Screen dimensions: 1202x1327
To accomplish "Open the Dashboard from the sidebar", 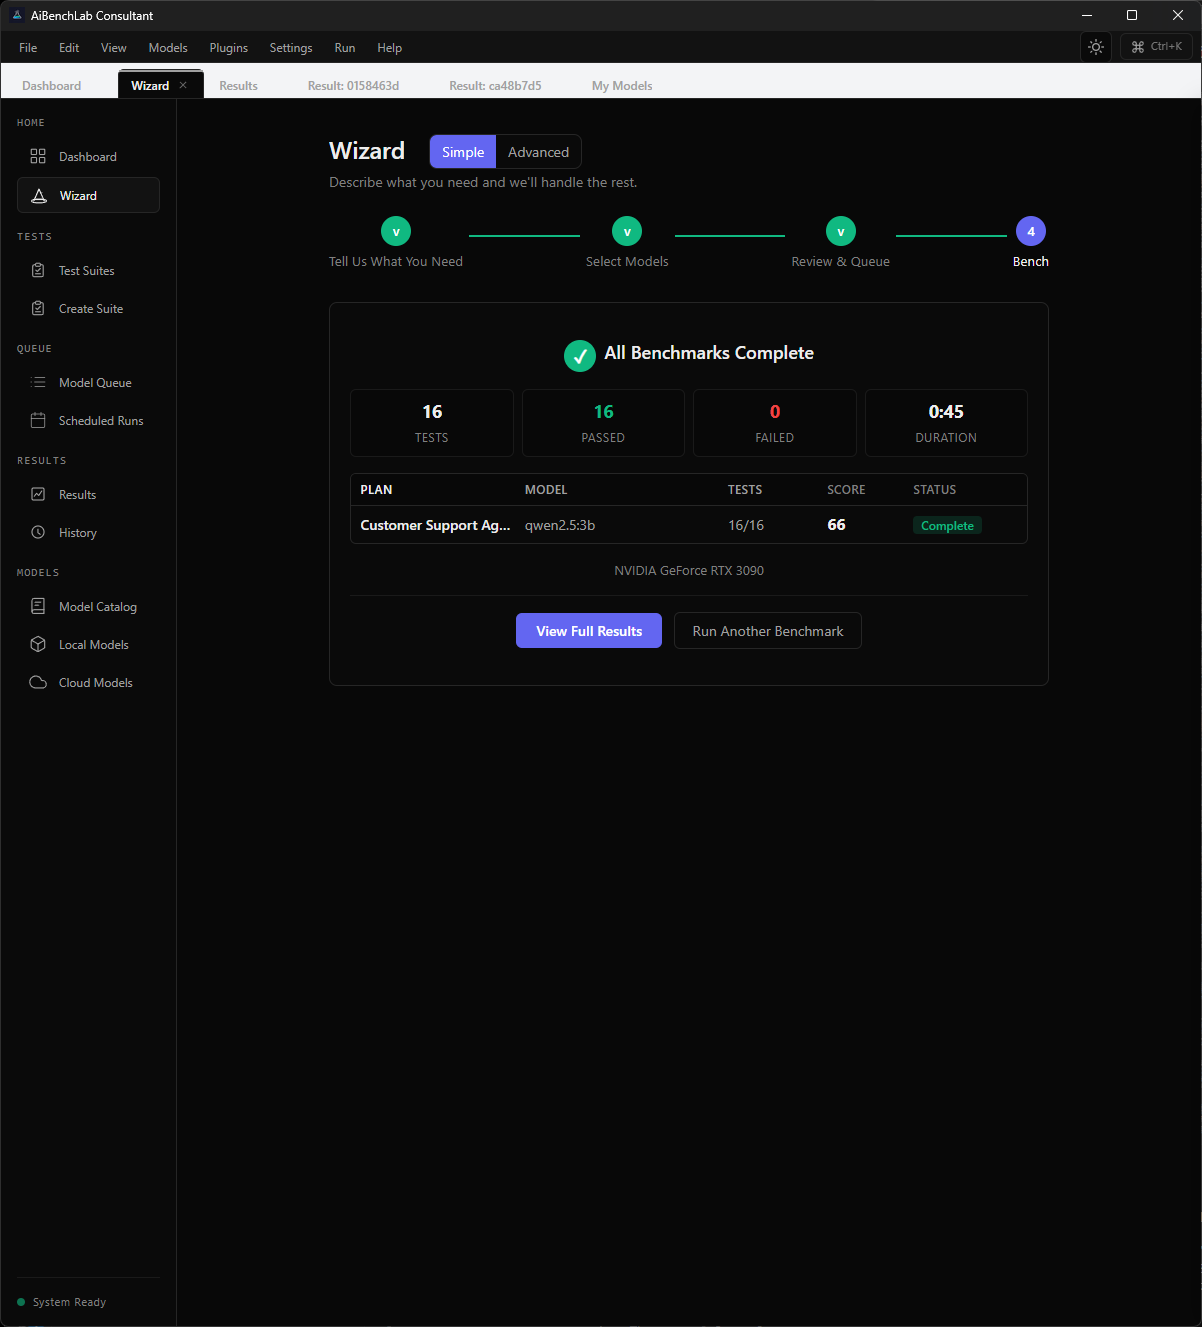I will click(87, 156).
